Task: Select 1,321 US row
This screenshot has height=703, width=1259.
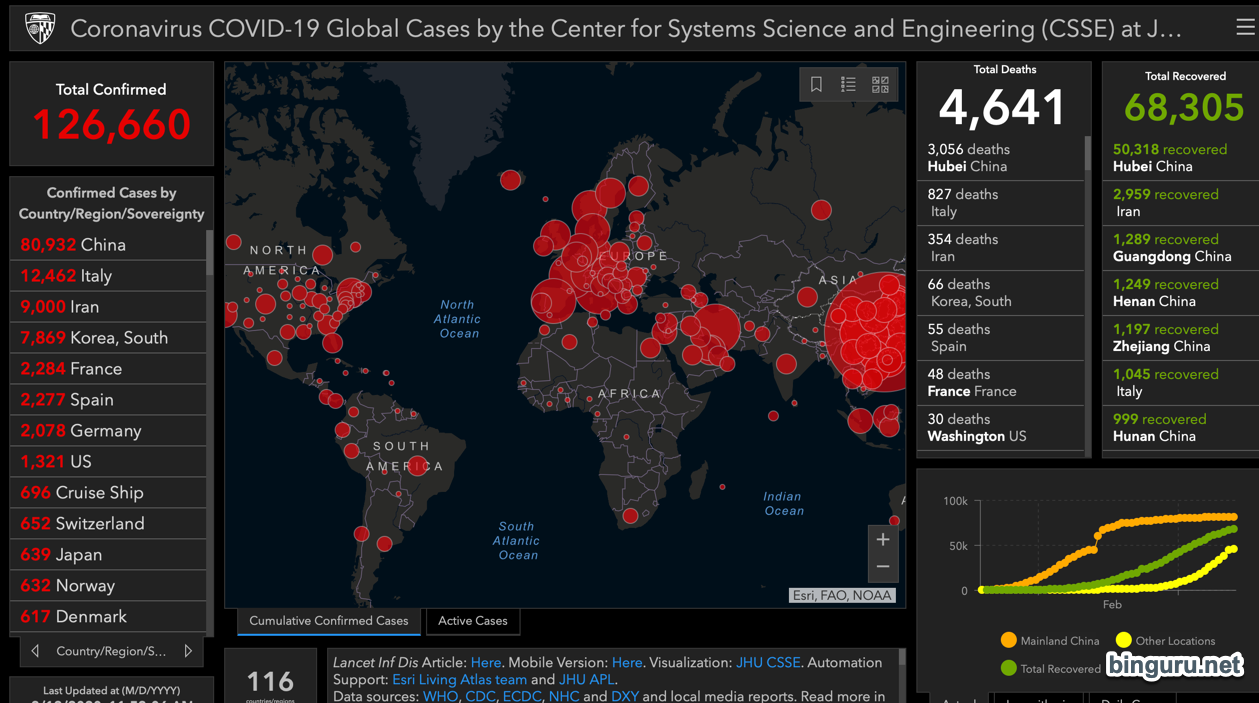Action: click(108, 462)
